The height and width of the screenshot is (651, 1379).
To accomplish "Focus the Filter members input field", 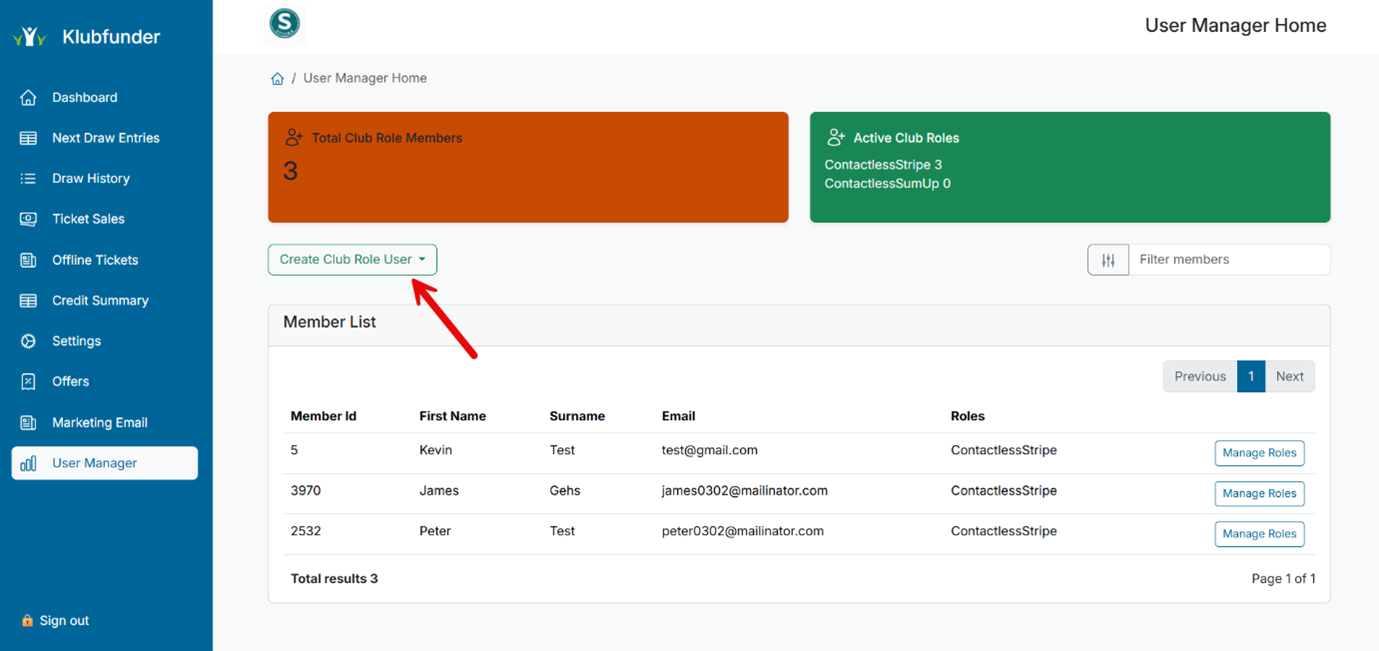I will [1229, 260].
